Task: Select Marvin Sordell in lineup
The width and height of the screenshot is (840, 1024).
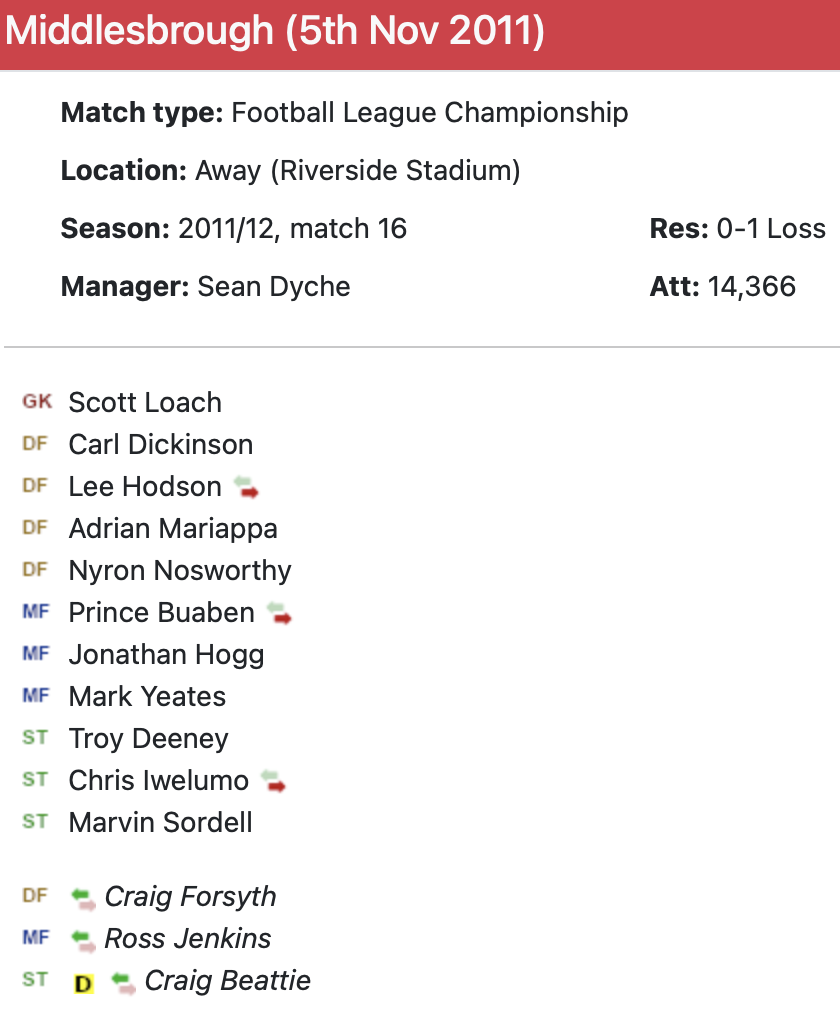Action: pyautogui.click(x=160, y=823)
